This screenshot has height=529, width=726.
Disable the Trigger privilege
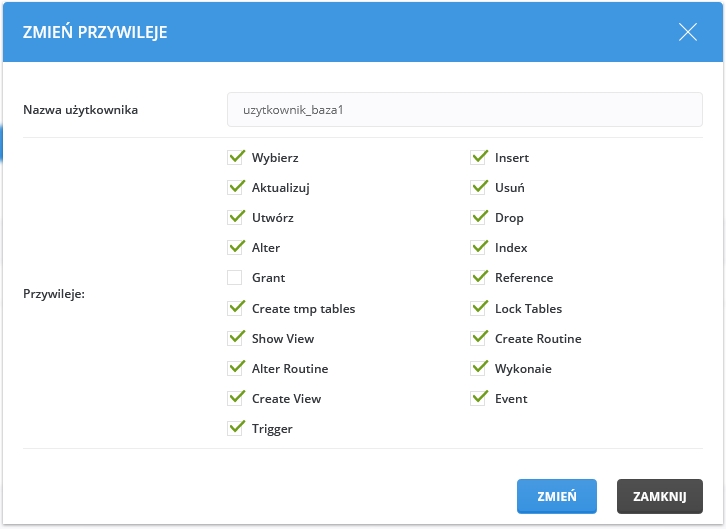click(235, 429)
